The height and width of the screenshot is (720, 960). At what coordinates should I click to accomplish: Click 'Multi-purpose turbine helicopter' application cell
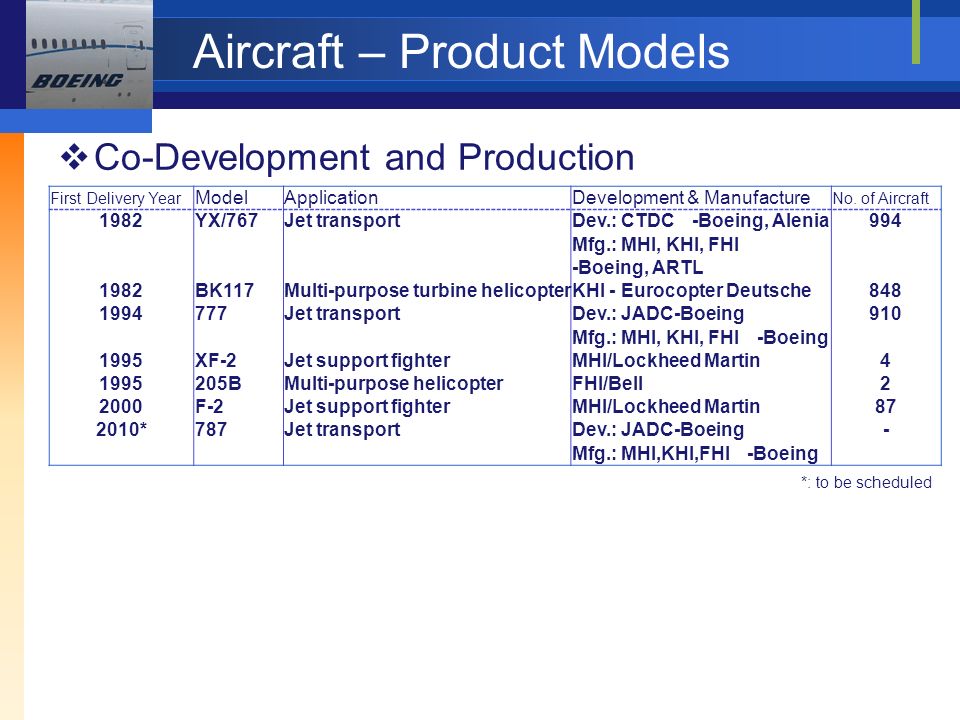pos(427,290)
